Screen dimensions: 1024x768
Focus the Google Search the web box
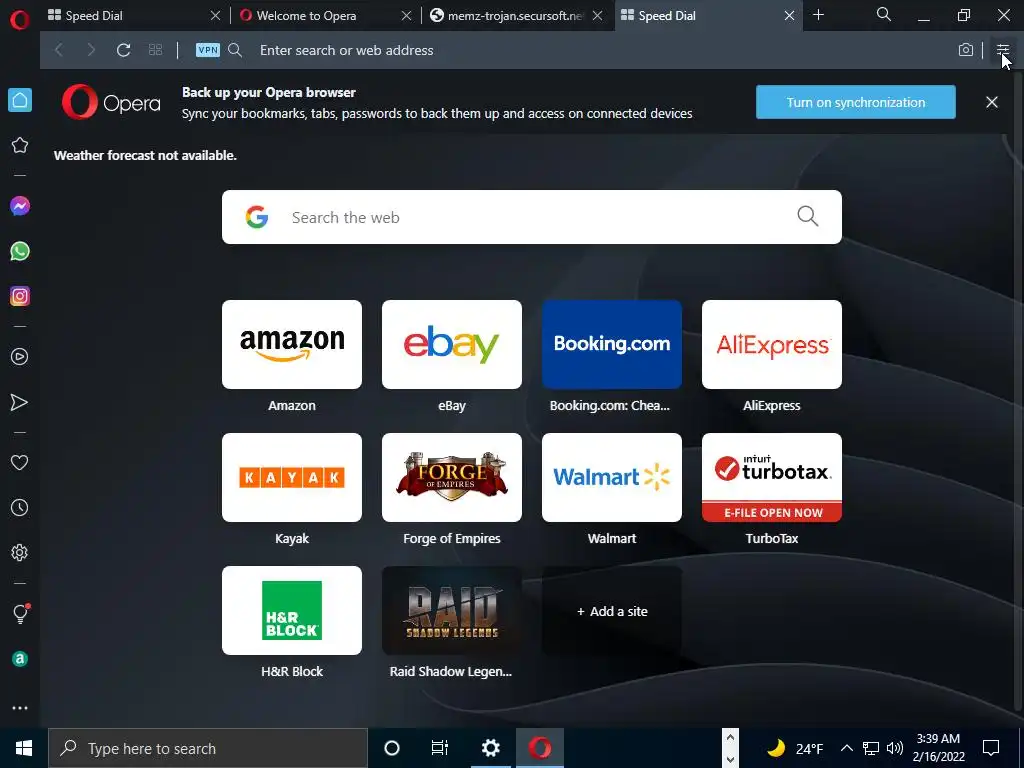click(x=532, y=217)
